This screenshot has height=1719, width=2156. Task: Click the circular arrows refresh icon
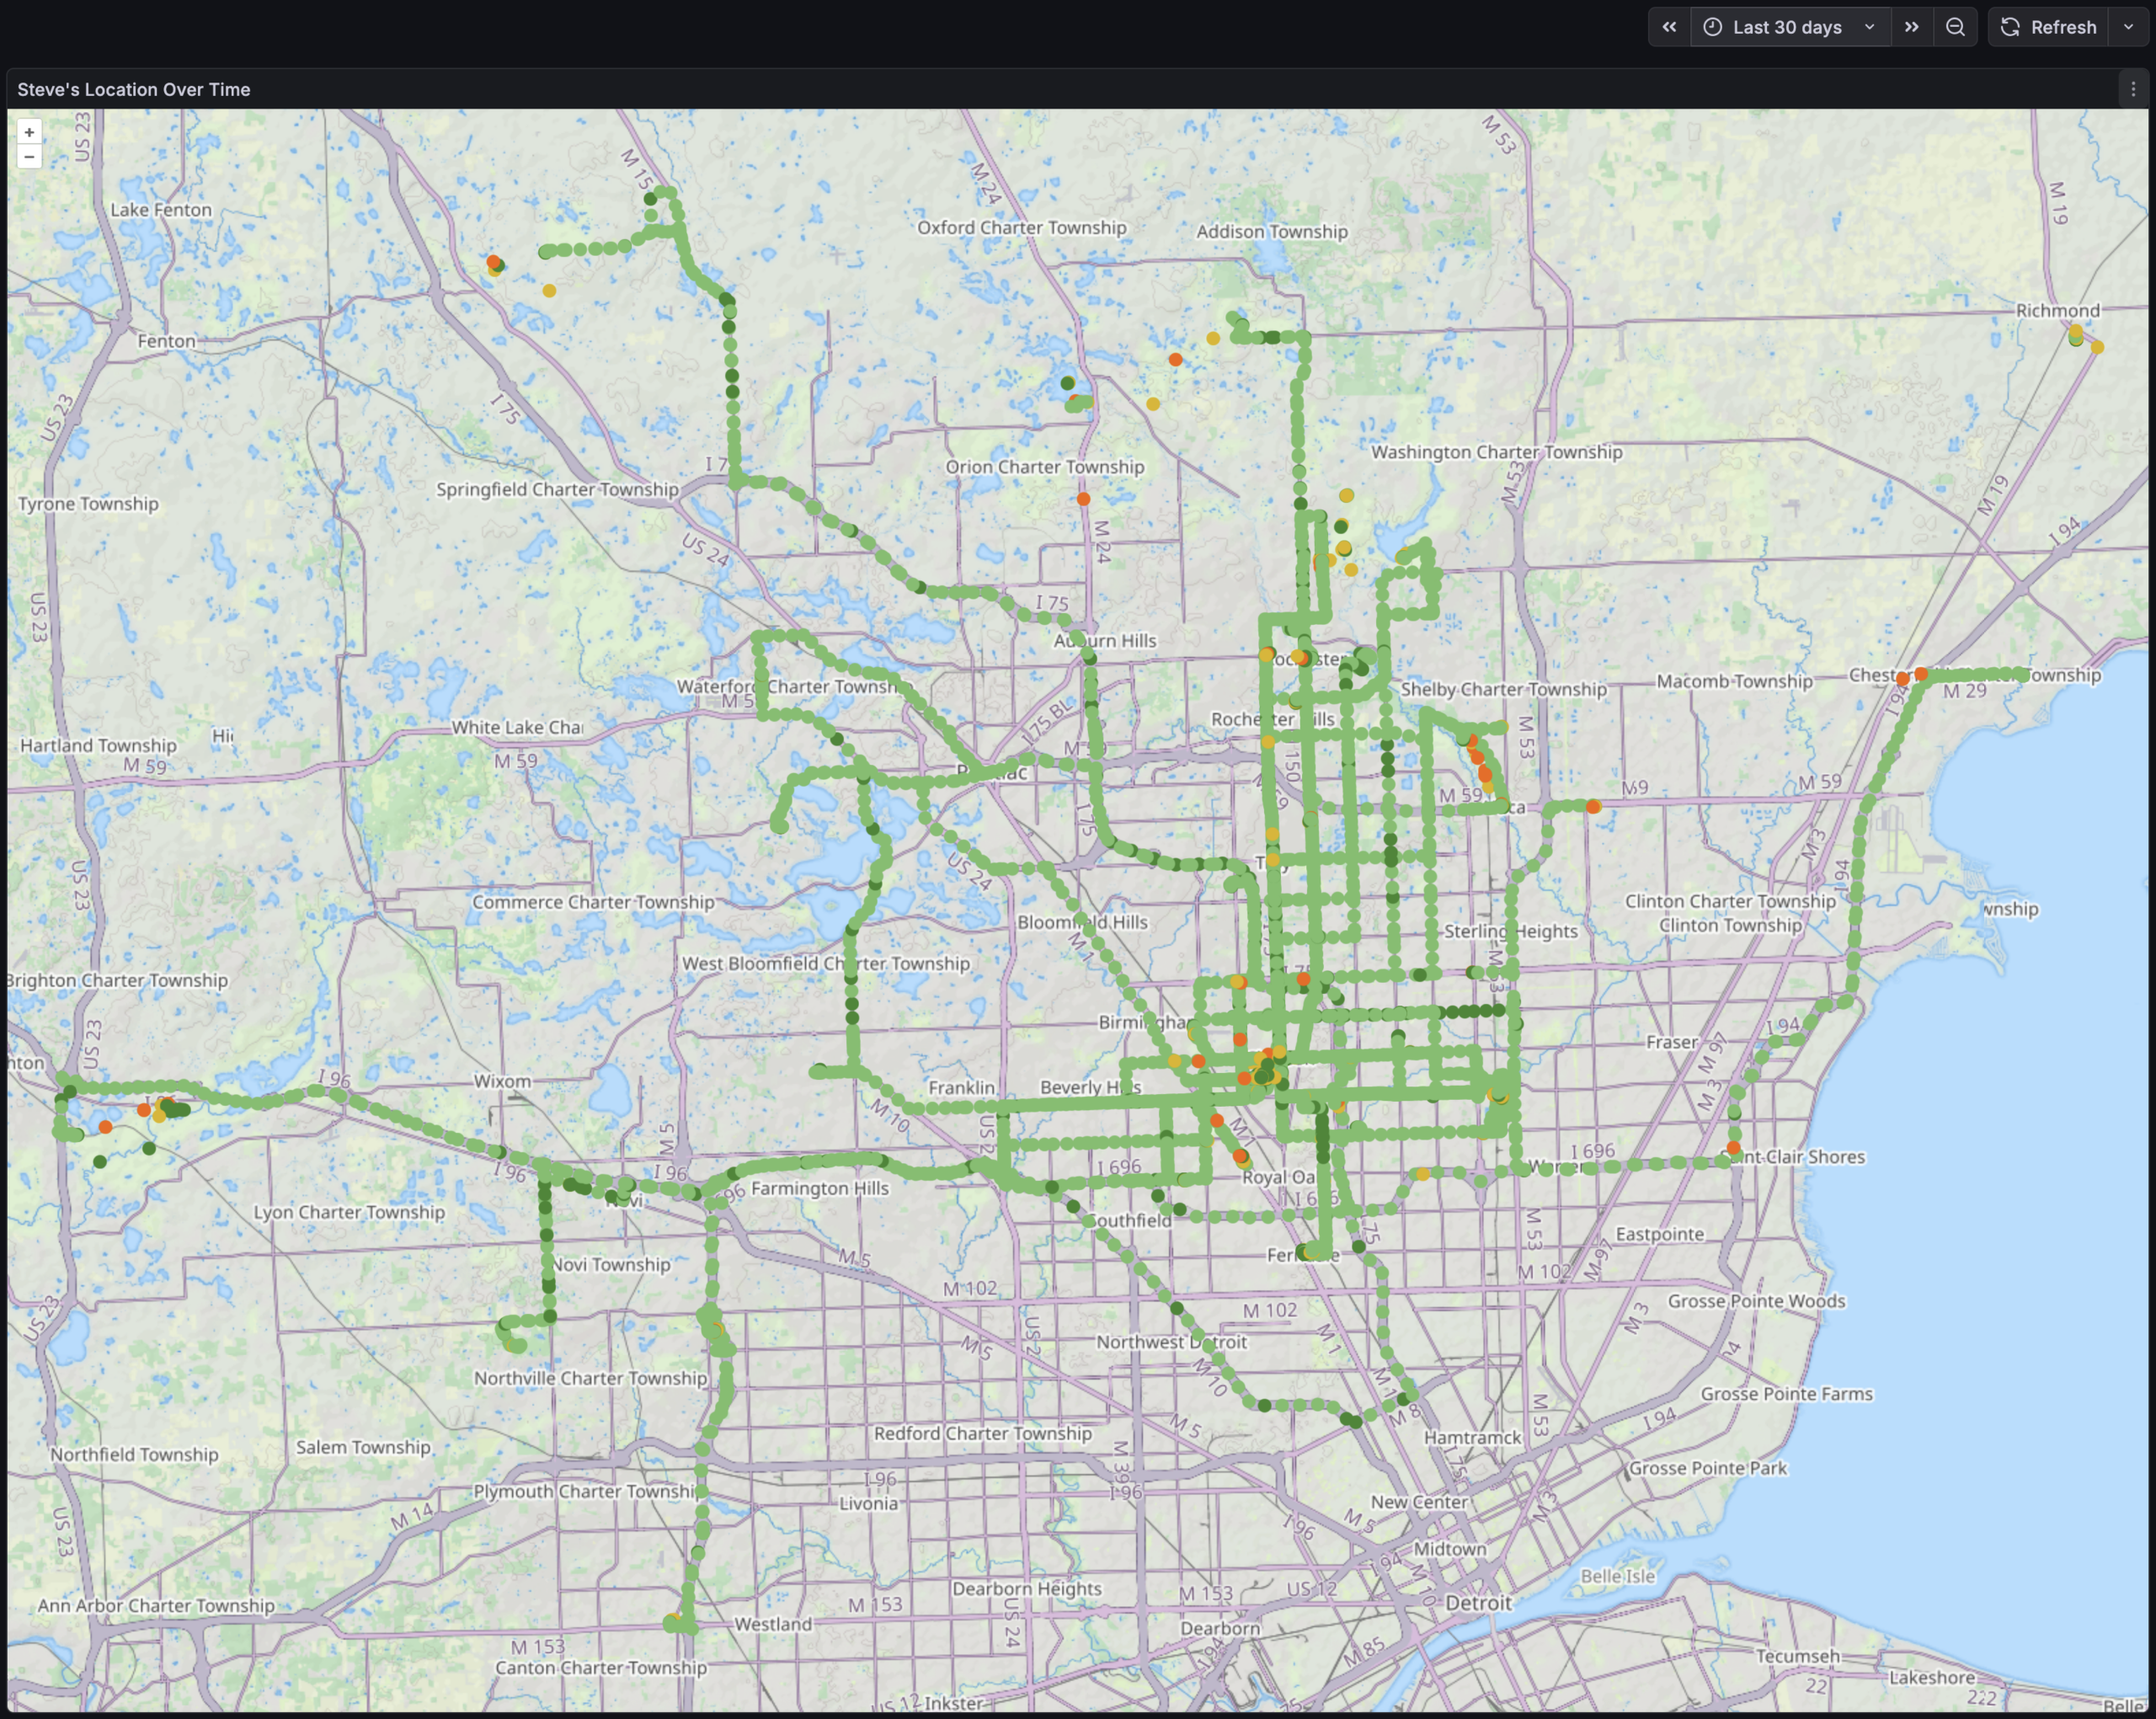tap(2010, 27)
